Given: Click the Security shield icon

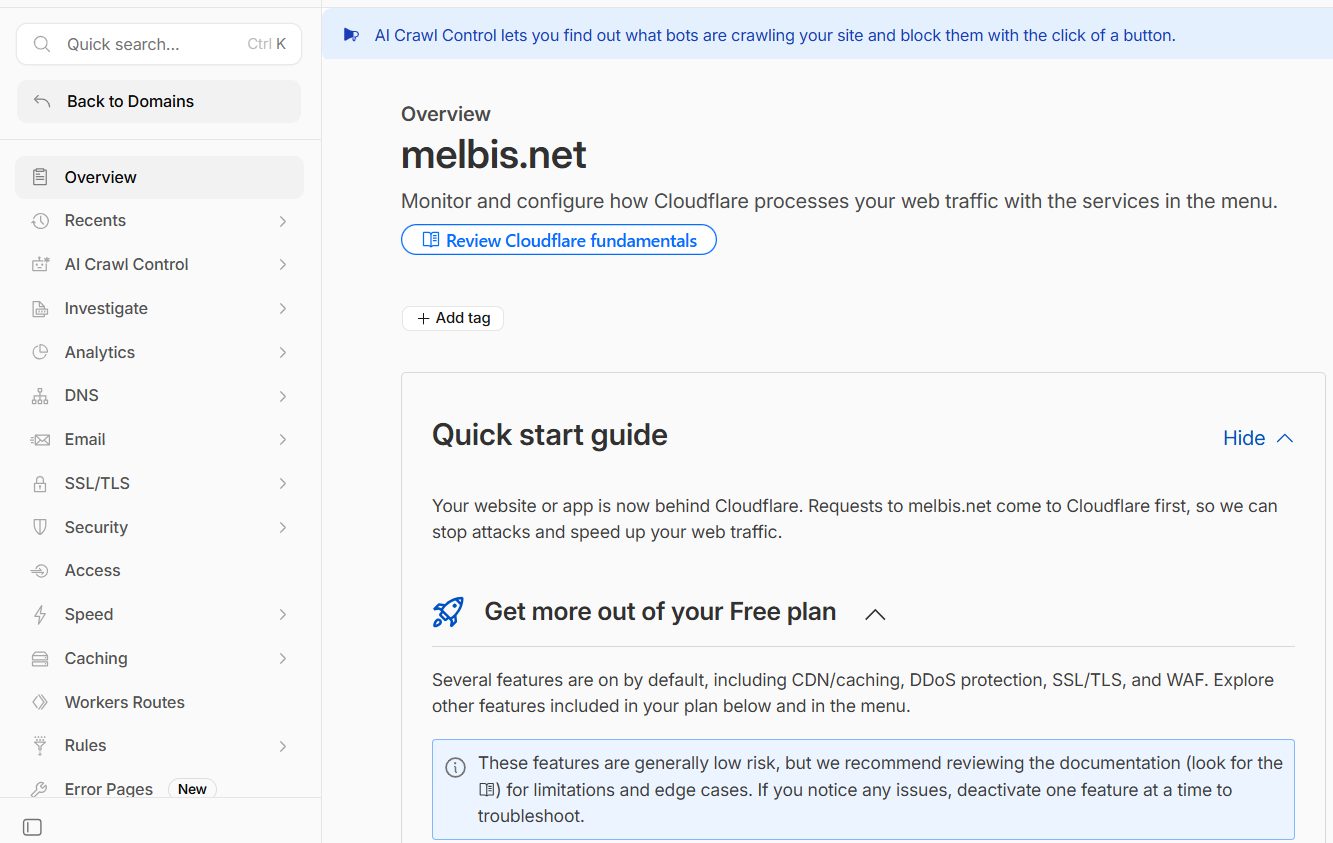Looking at the screenshot, I should pyautogui.click(x=40, y=527).
